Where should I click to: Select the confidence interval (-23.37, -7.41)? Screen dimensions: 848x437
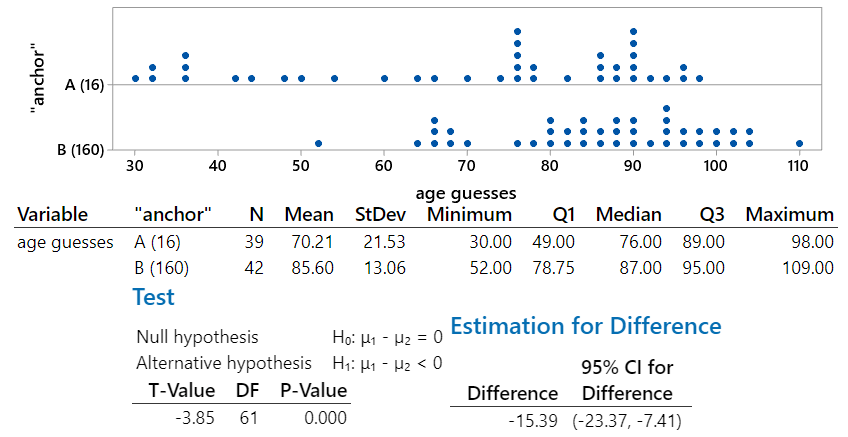tap(628, 420)
